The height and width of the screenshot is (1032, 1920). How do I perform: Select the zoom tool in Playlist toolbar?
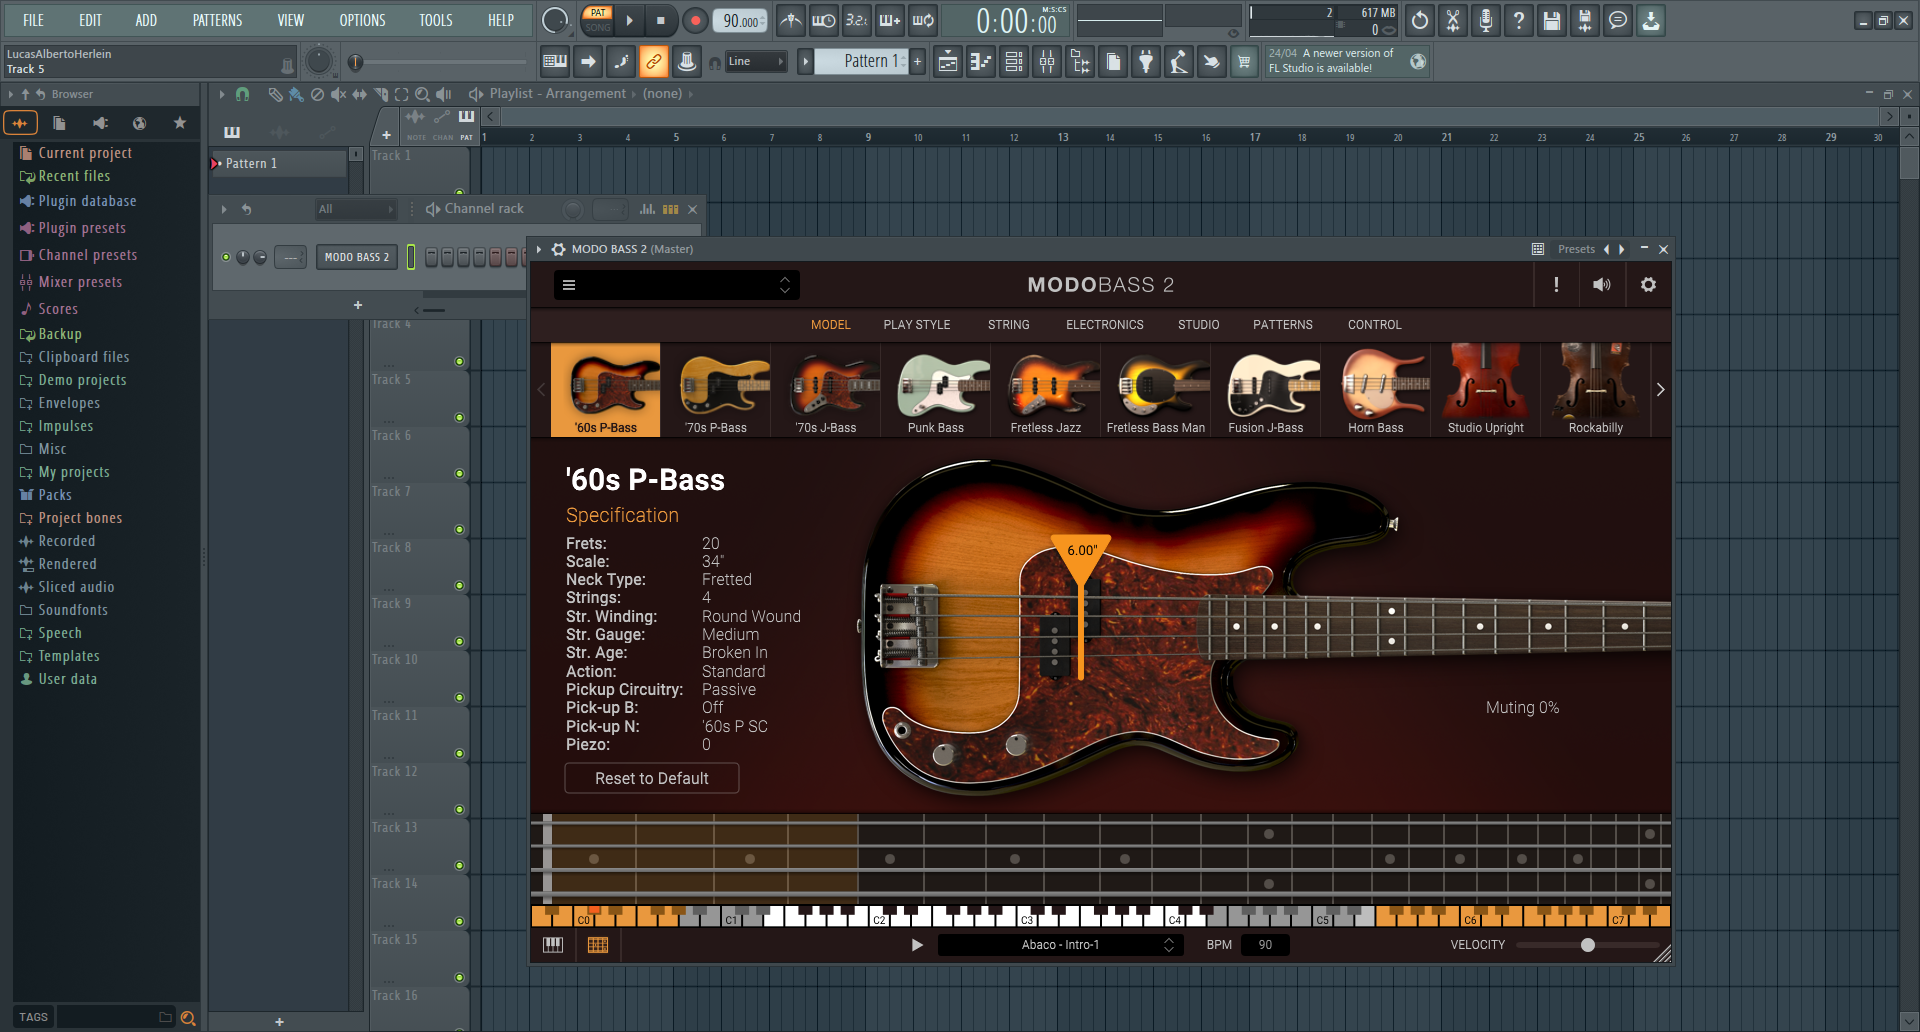click(x=422, y=94)
